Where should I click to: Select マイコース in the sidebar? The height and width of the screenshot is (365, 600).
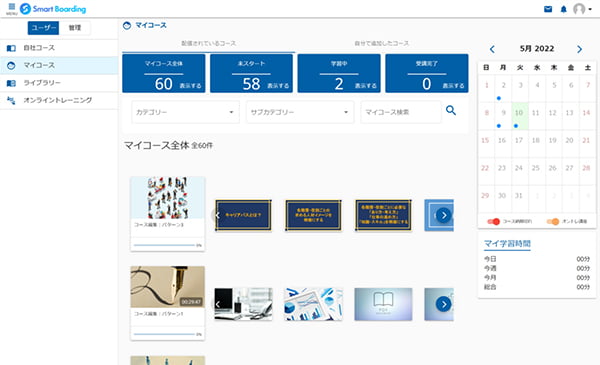click(59, 65)
